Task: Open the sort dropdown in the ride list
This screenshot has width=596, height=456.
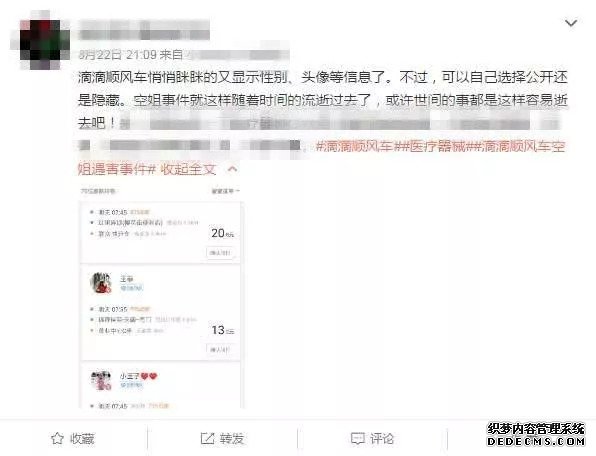Action: 225,191
